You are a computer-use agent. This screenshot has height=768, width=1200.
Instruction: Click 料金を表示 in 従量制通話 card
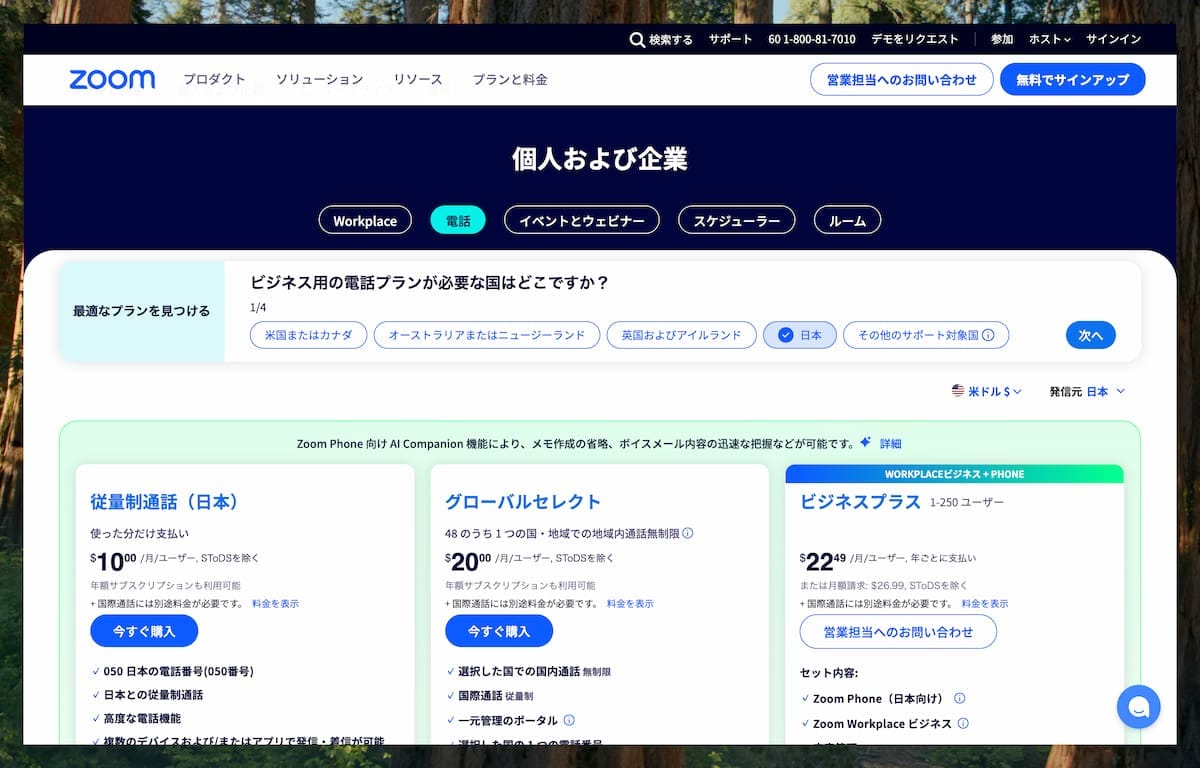pyautogui.click(x=275, y=604)
